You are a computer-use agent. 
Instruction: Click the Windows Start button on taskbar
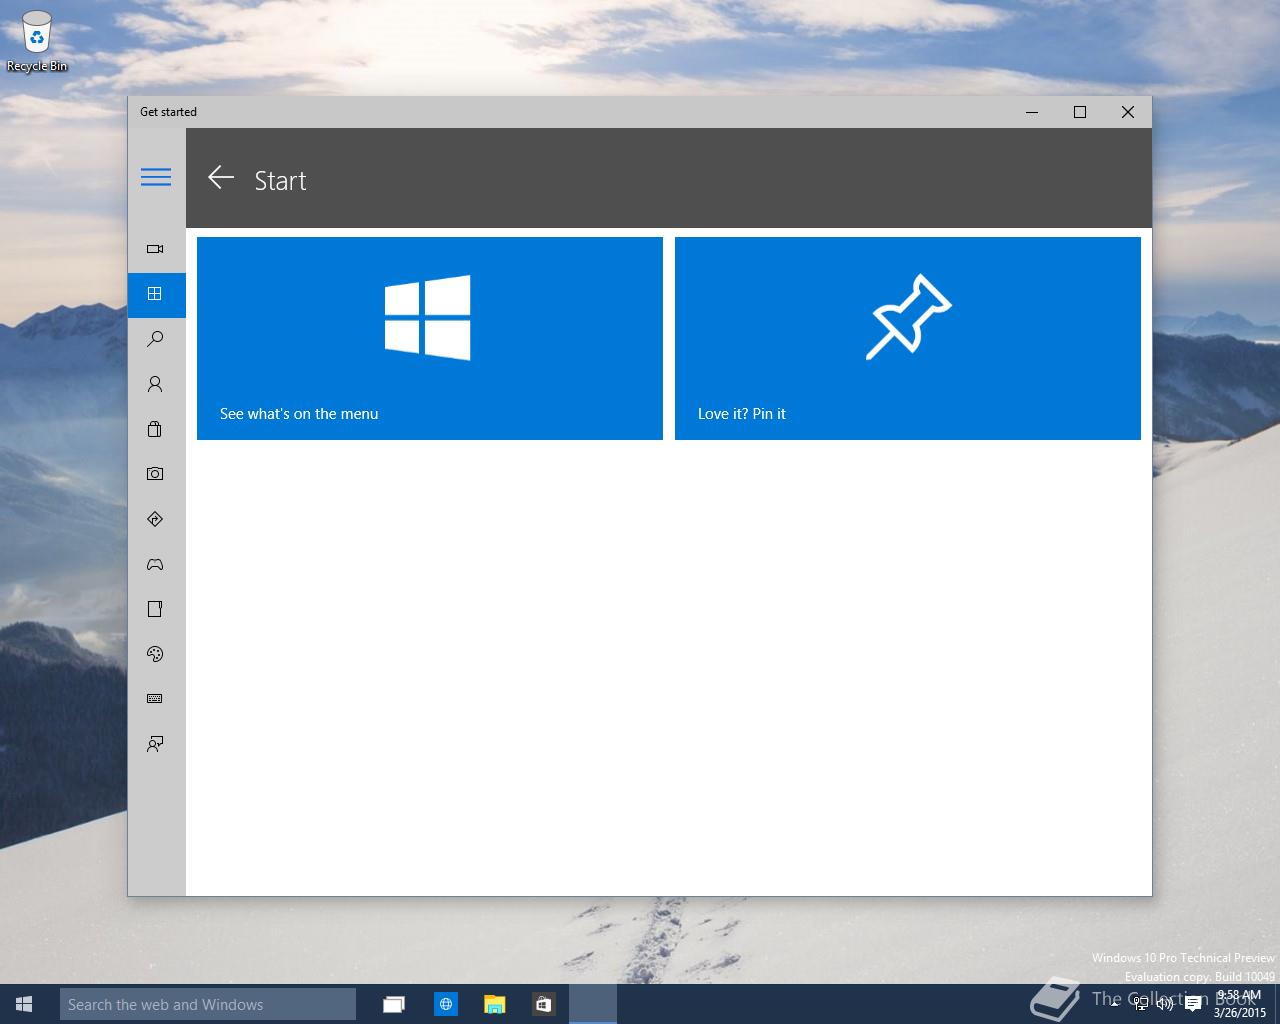24,1004
